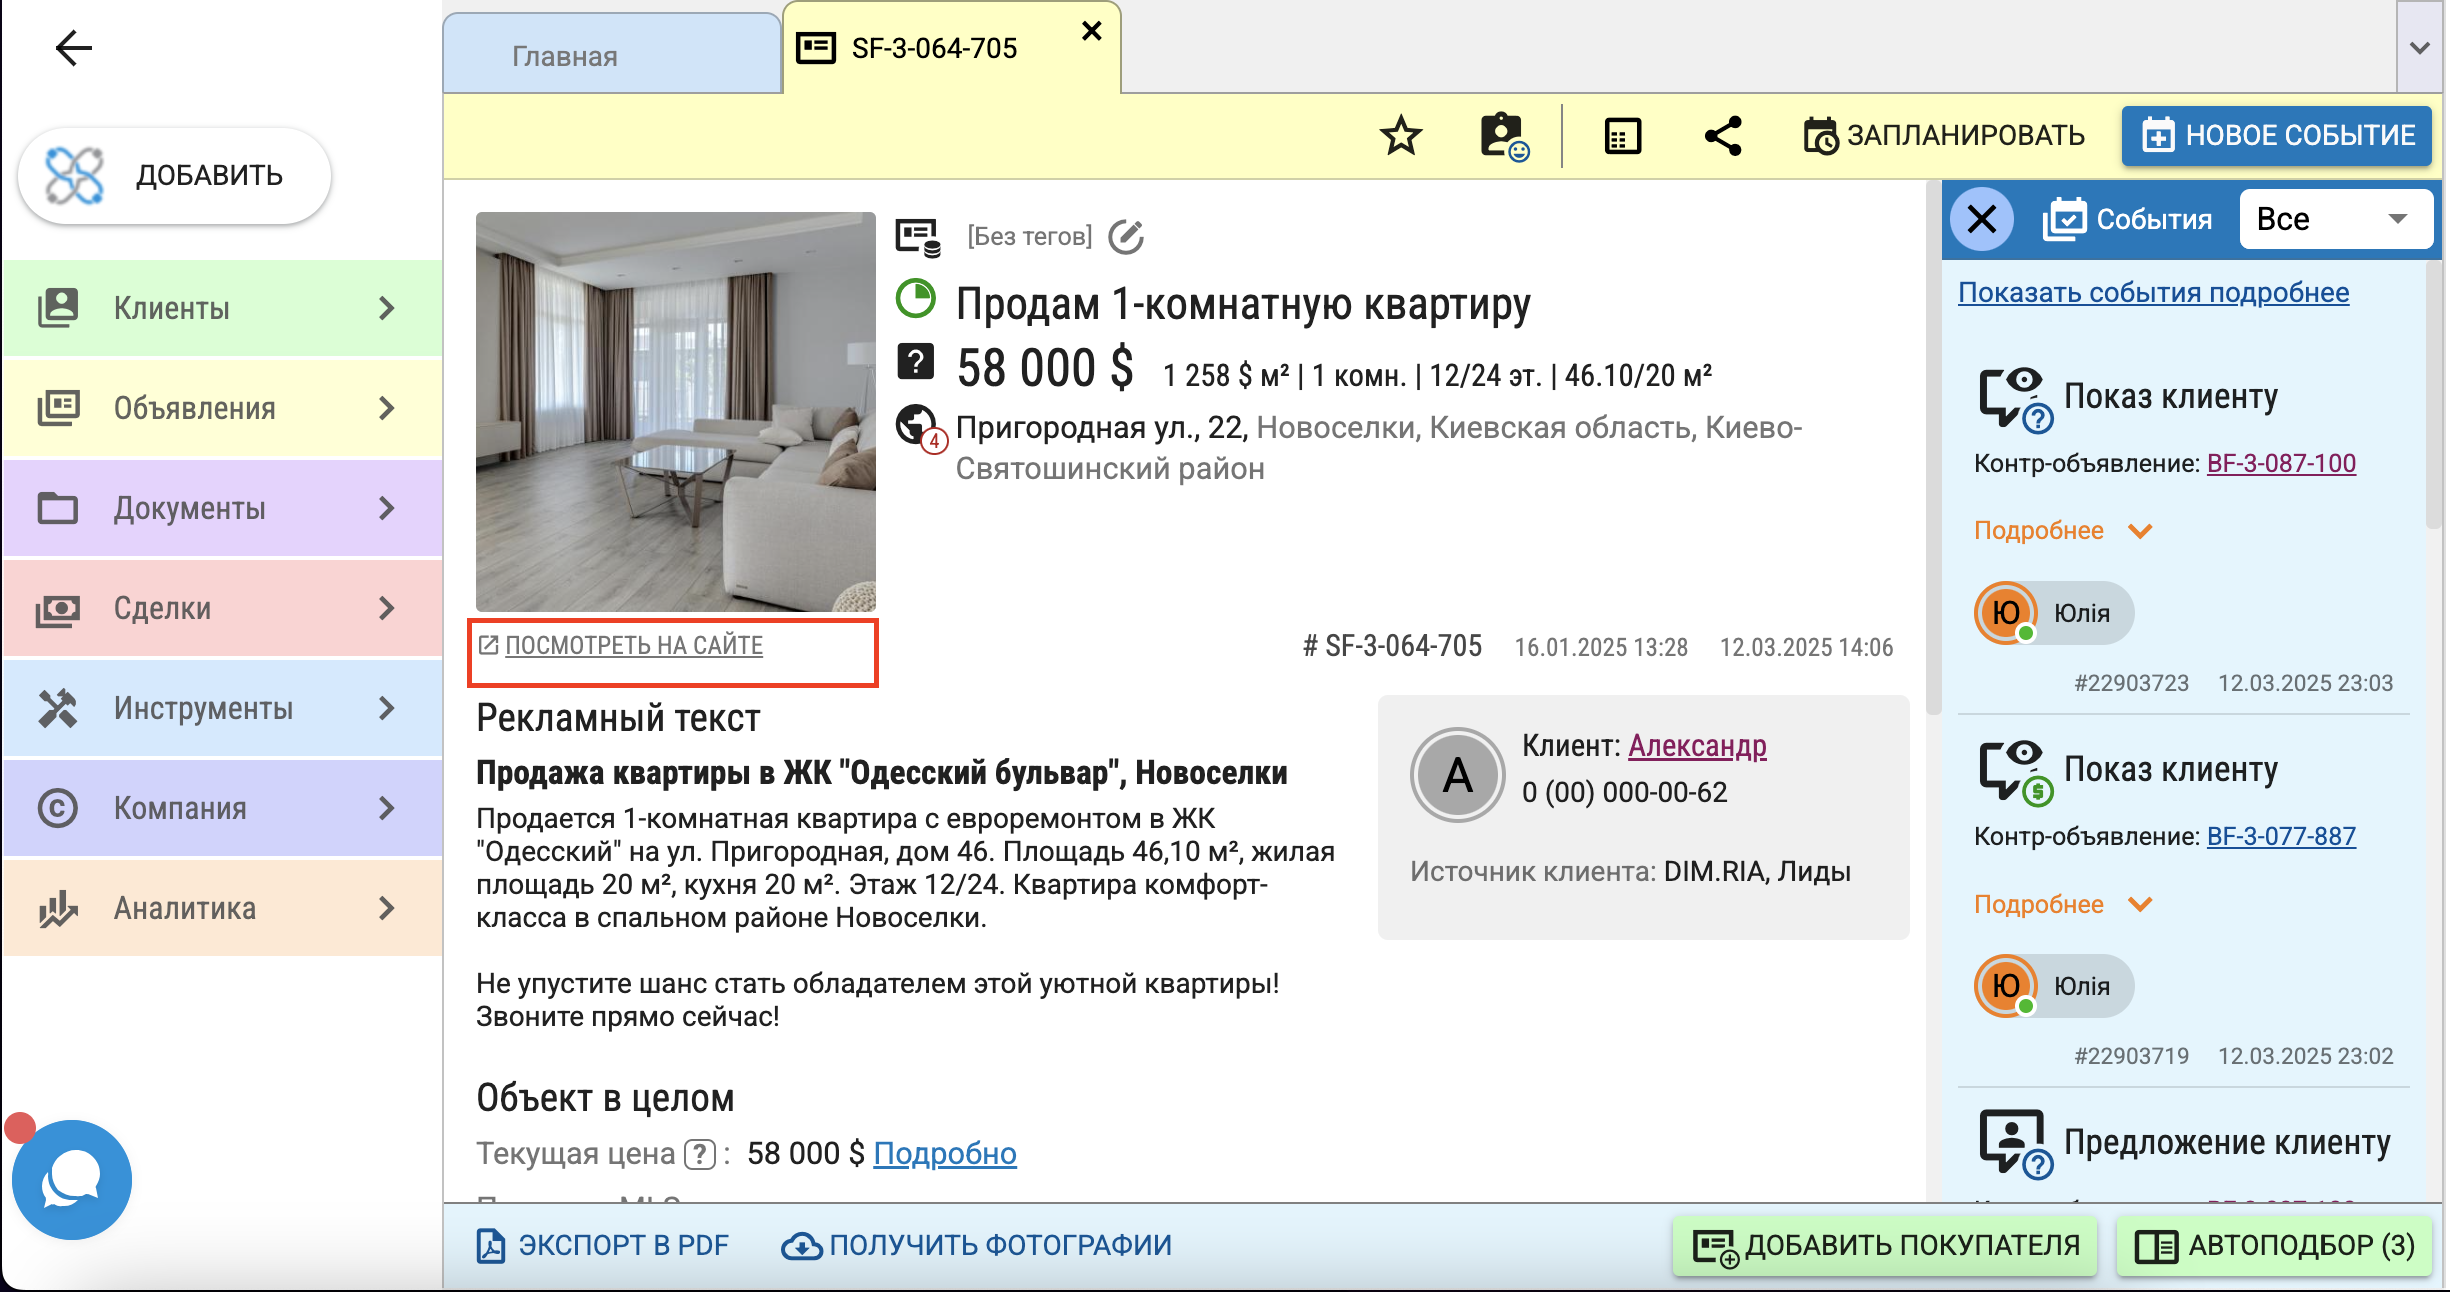Click the first Показ клиенту event icon
This screenshot has height=1292, width=2450.
[x=2015, y=399]
